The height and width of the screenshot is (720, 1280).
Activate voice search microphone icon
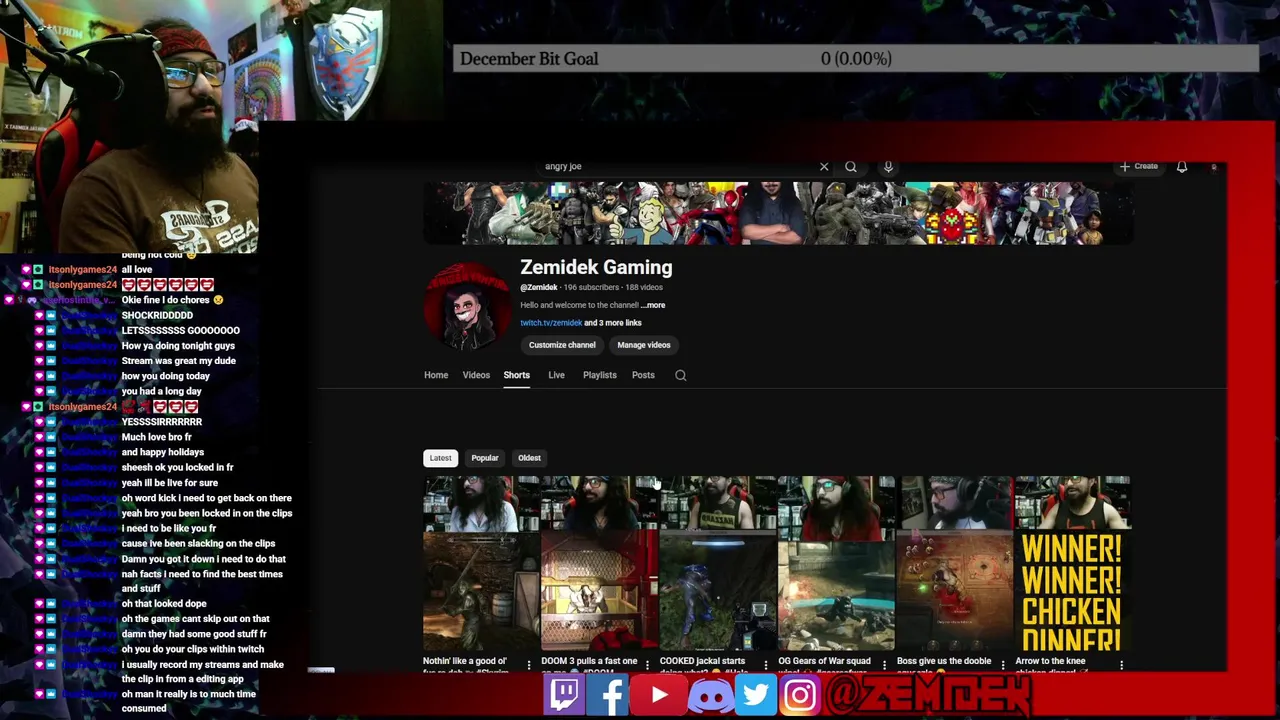[x=888, y=166]
